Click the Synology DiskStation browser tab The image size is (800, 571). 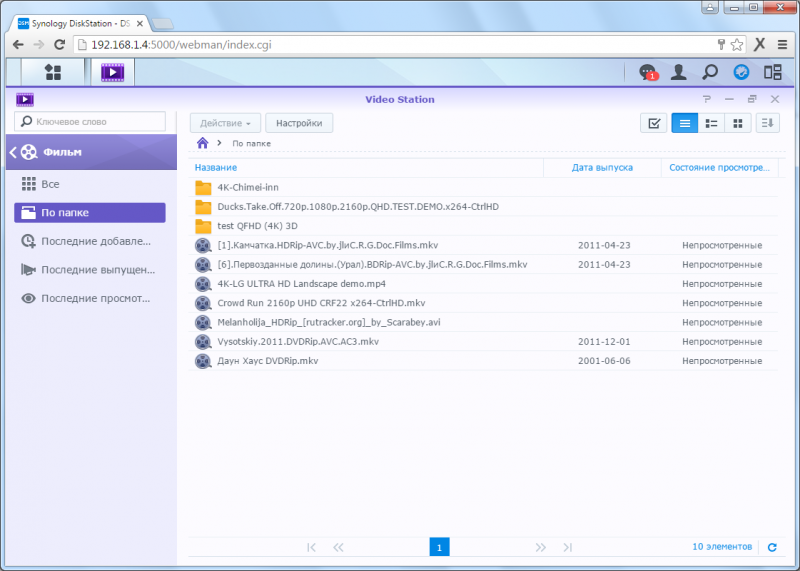pyautogui.click(x=80, y=23)
